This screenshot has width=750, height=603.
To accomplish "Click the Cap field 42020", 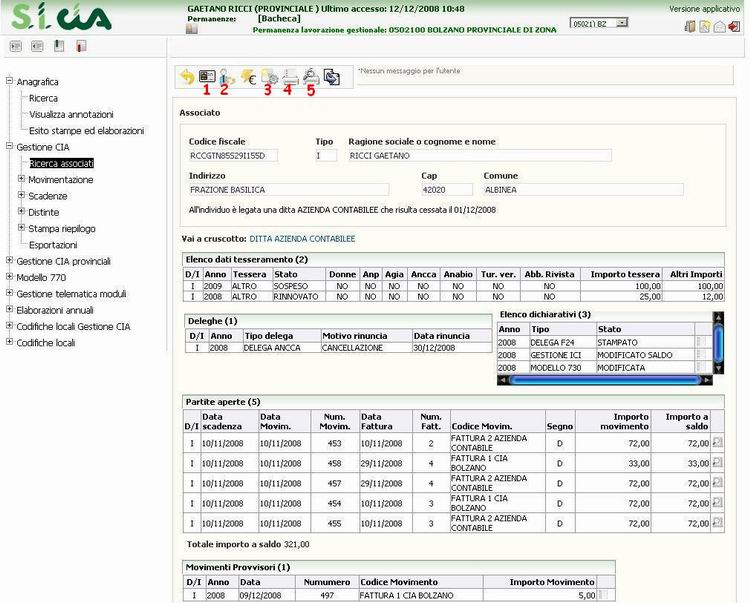I will coord(447,190).
